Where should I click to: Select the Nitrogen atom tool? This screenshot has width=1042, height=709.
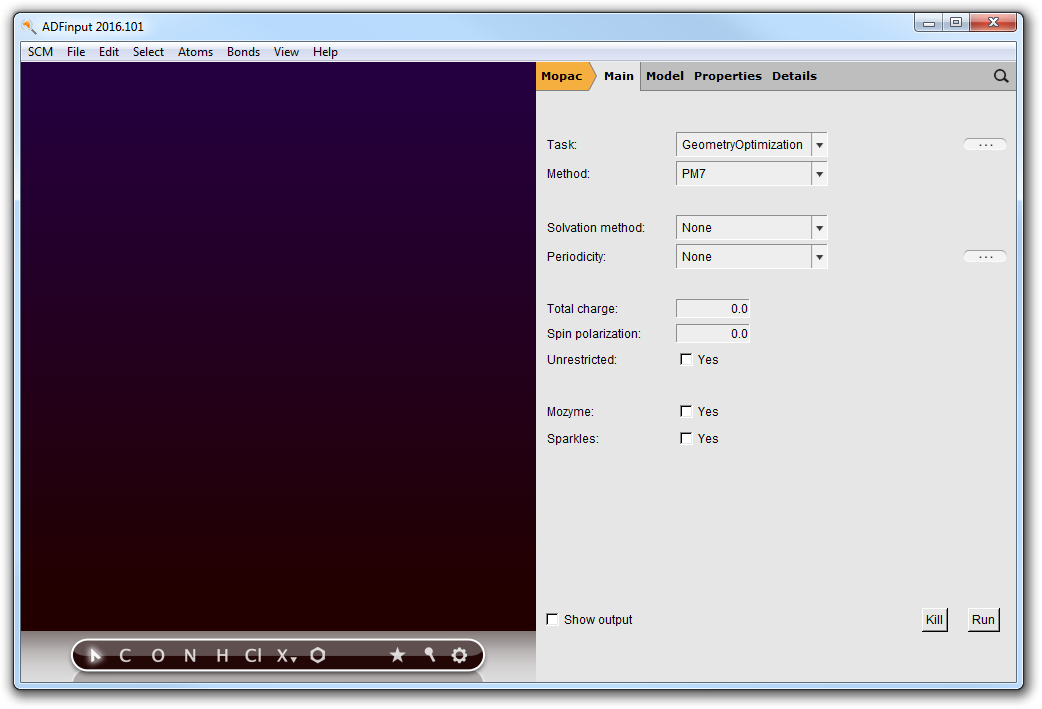tap(190, 656)
